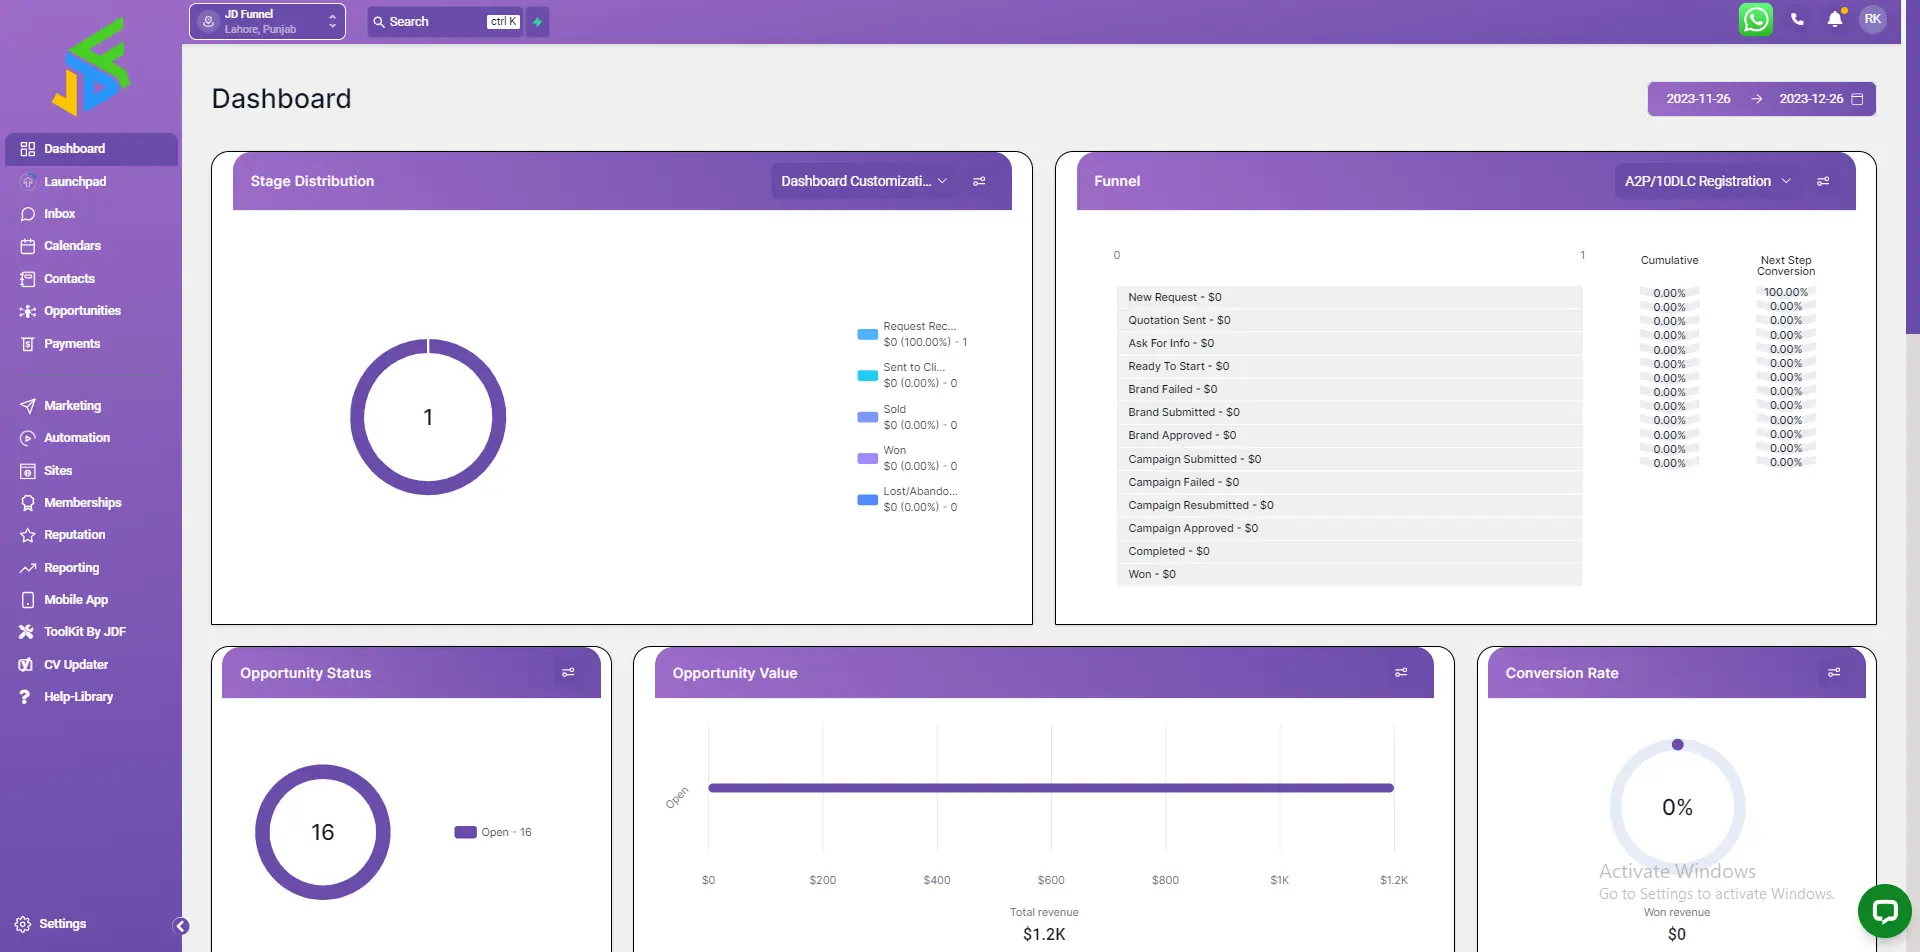Open the JD Funnel account switcher
The width and height of the screenshot is (1920, 952).
pos(267,22)
